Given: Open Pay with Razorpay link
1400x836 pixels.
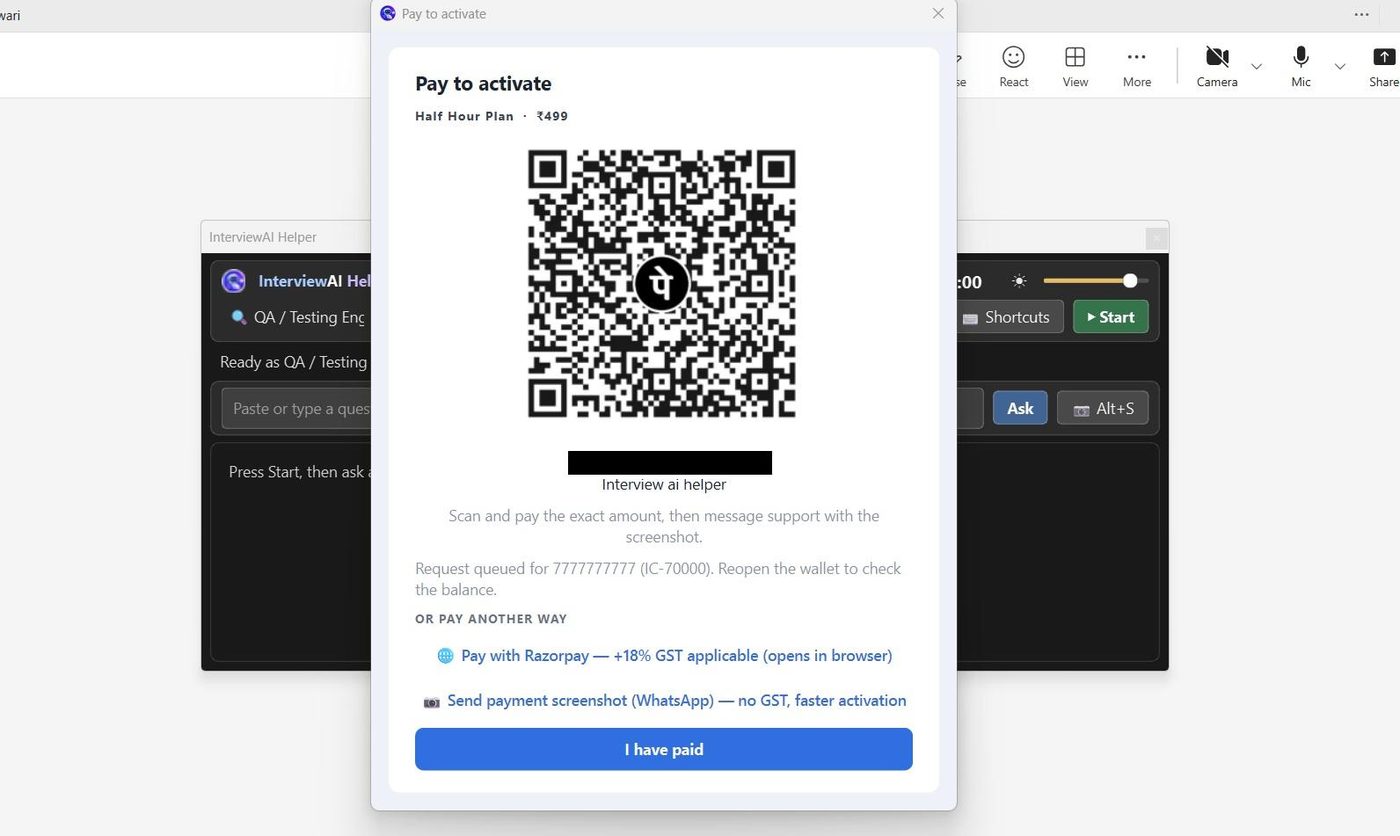Looking at the screenshot, I should 664,656.
